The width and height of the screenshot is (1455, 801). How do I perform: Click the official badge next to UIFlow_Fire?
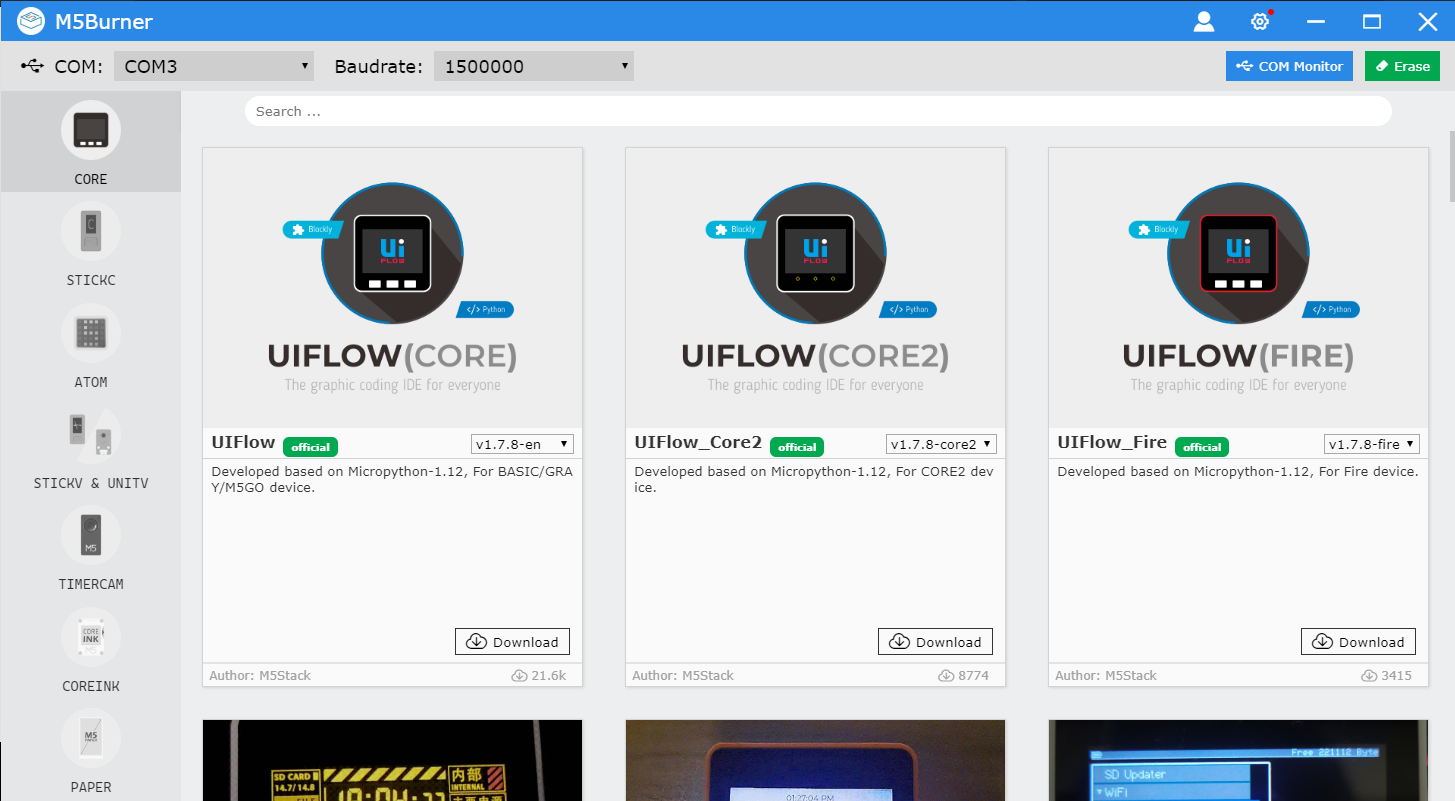tap(1202, 447)
